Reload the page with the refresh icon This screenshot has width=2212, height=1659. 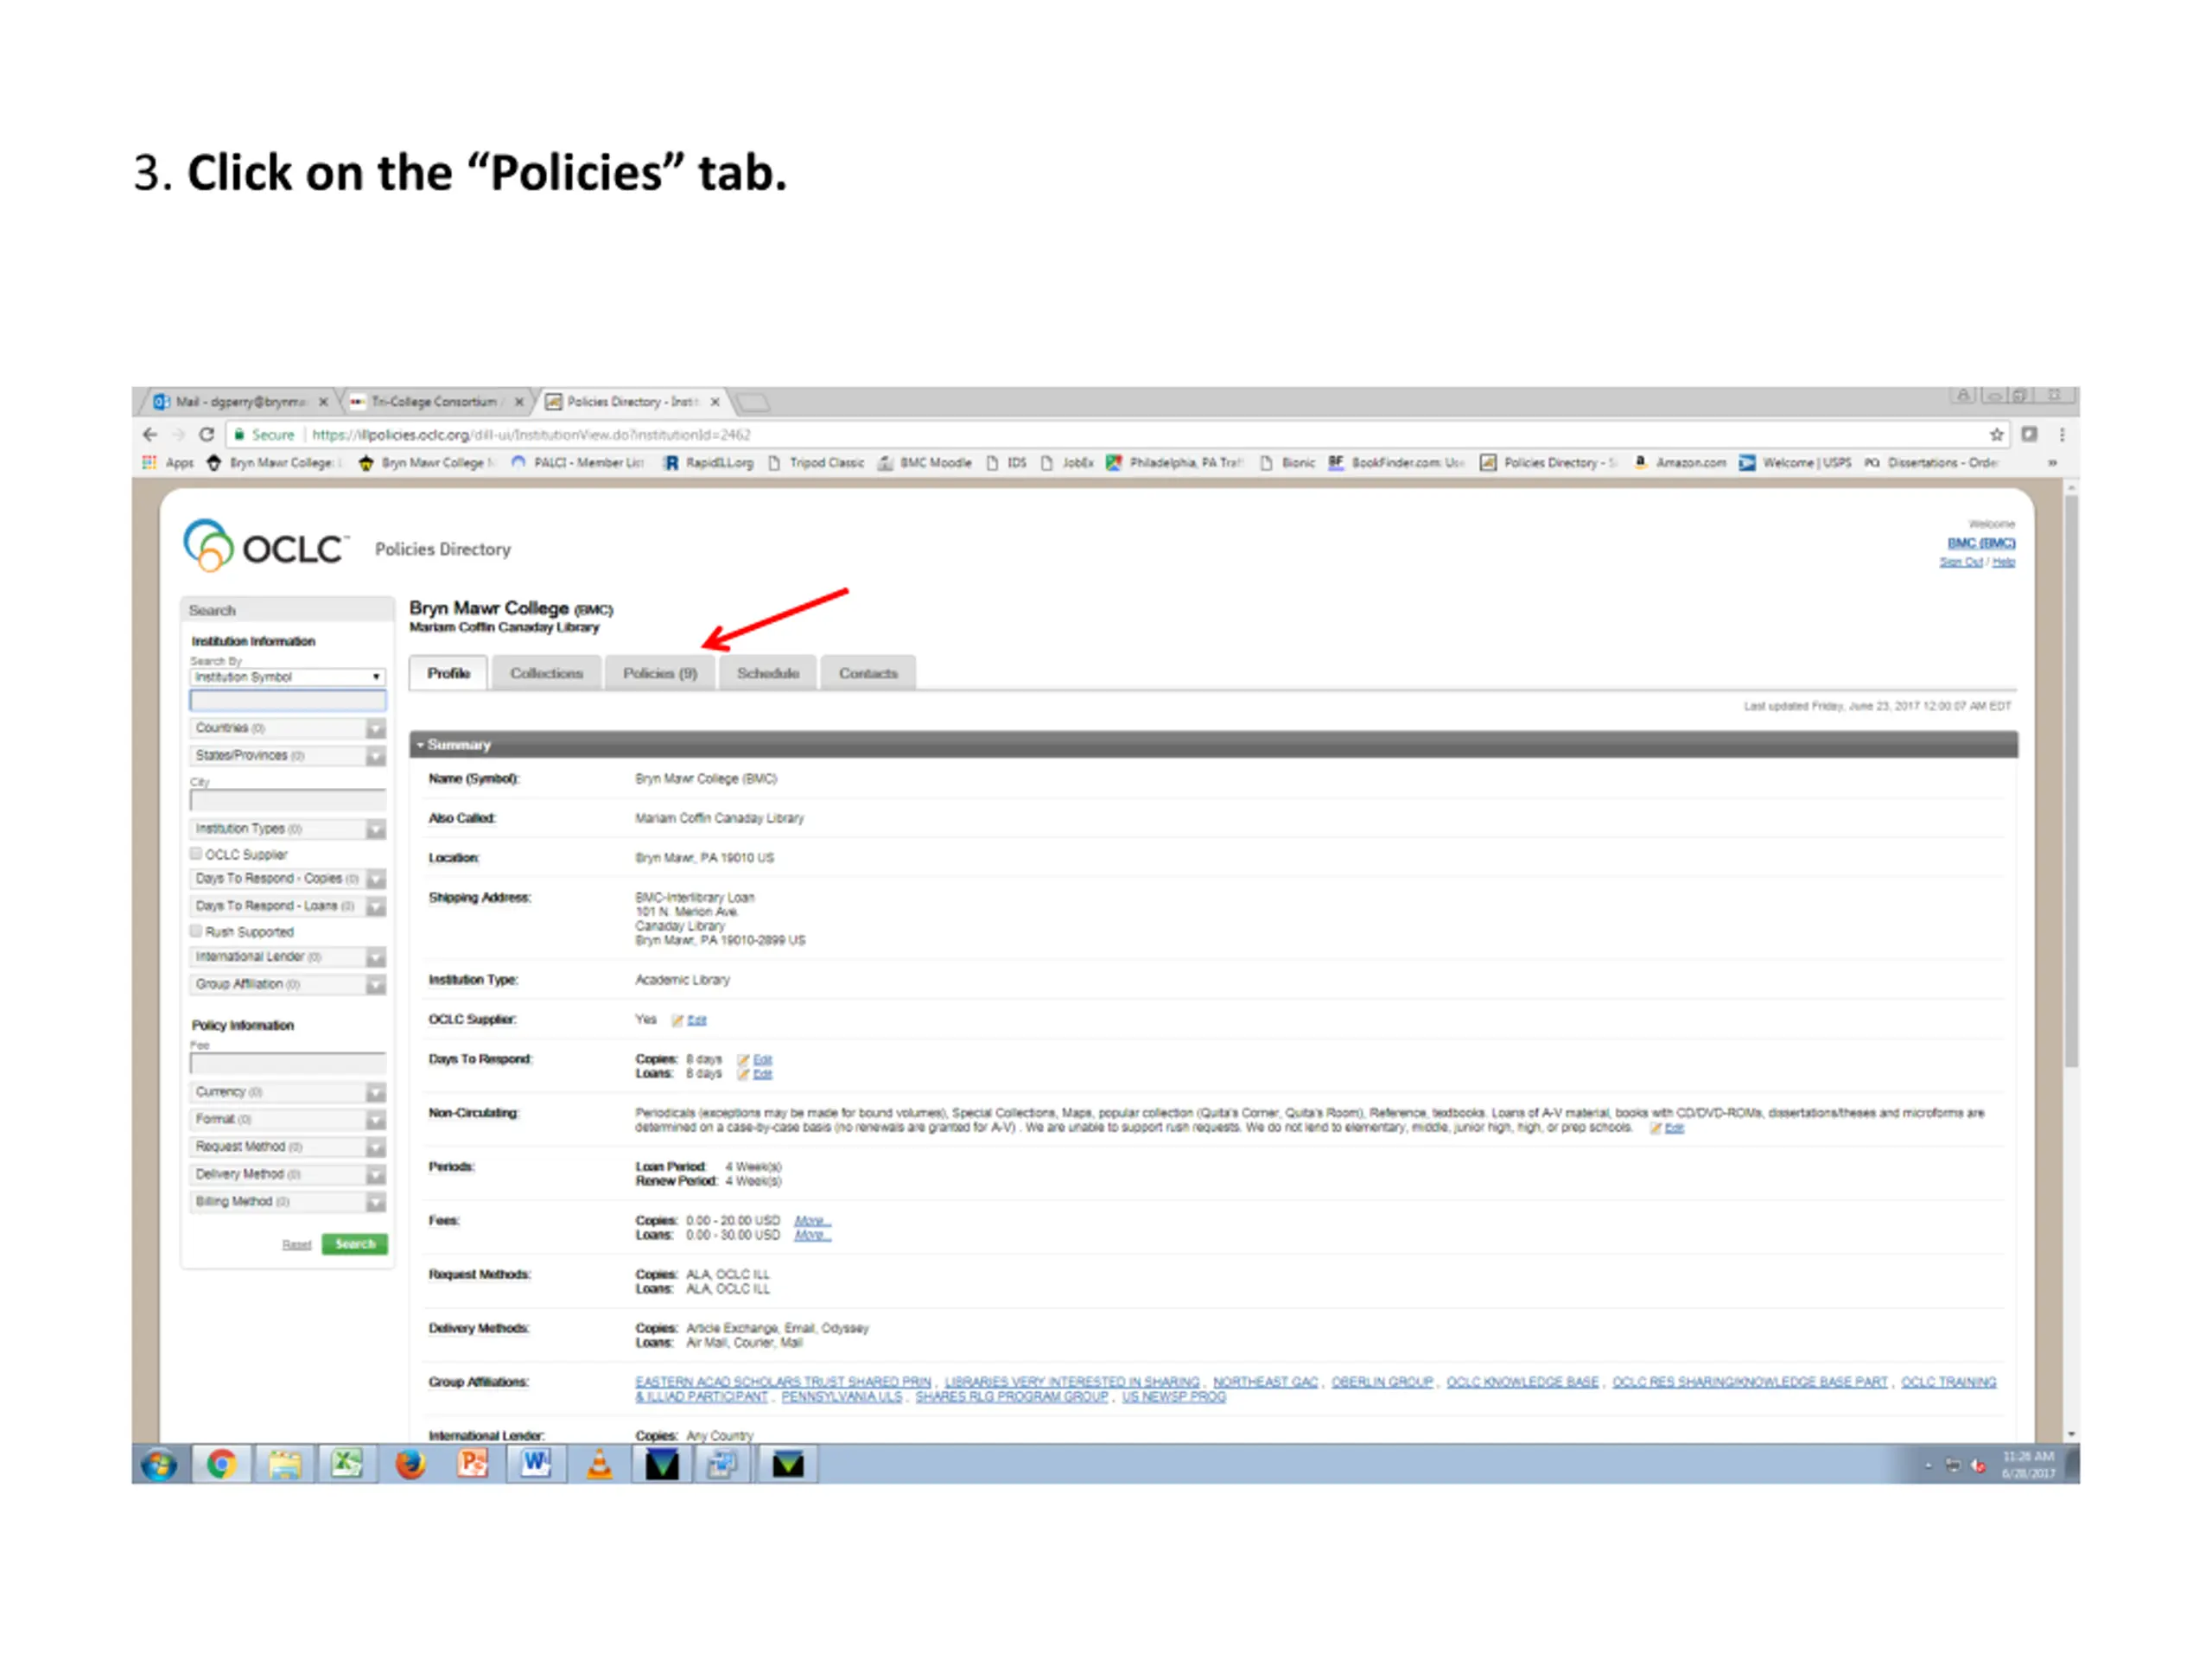pyautogui.click(x=207, y=435)
